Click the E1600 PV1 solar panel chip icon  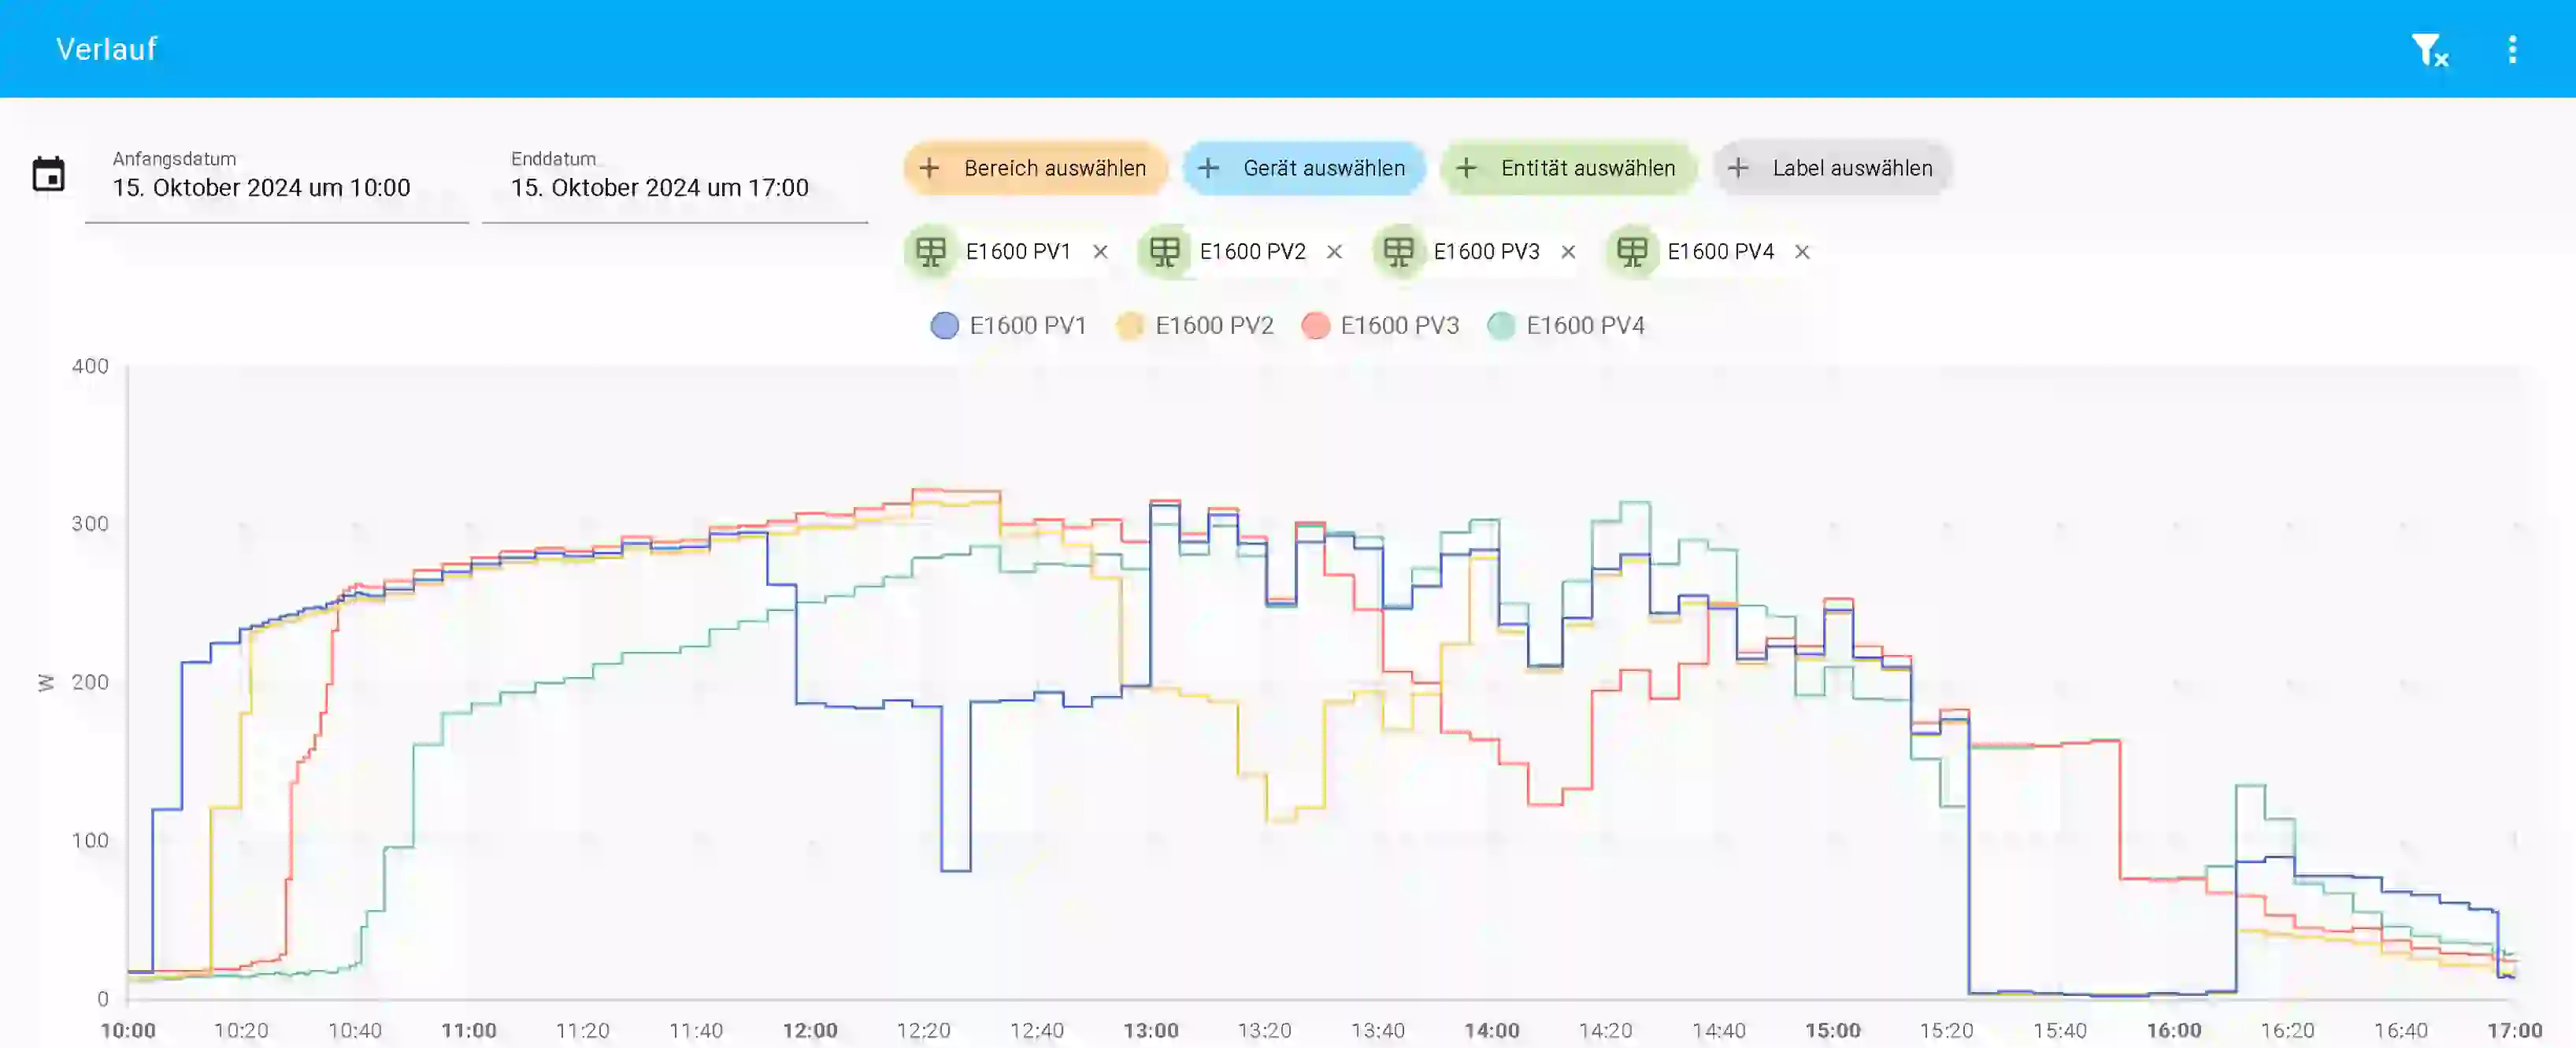pos(931,251)
